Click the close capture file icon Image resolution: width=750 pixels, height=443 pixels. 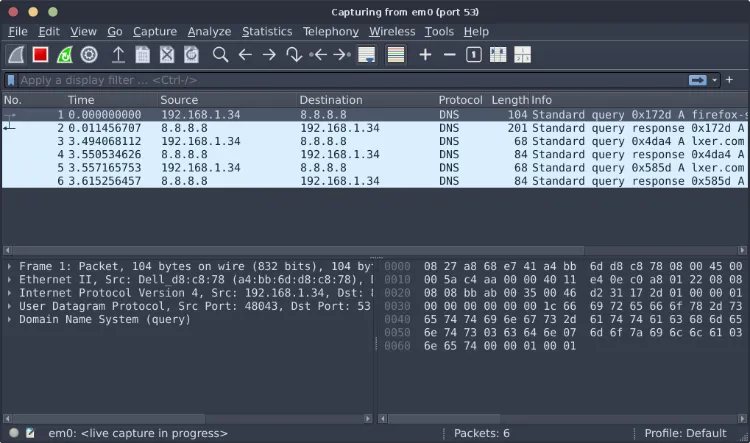click(x=167, y=55)
